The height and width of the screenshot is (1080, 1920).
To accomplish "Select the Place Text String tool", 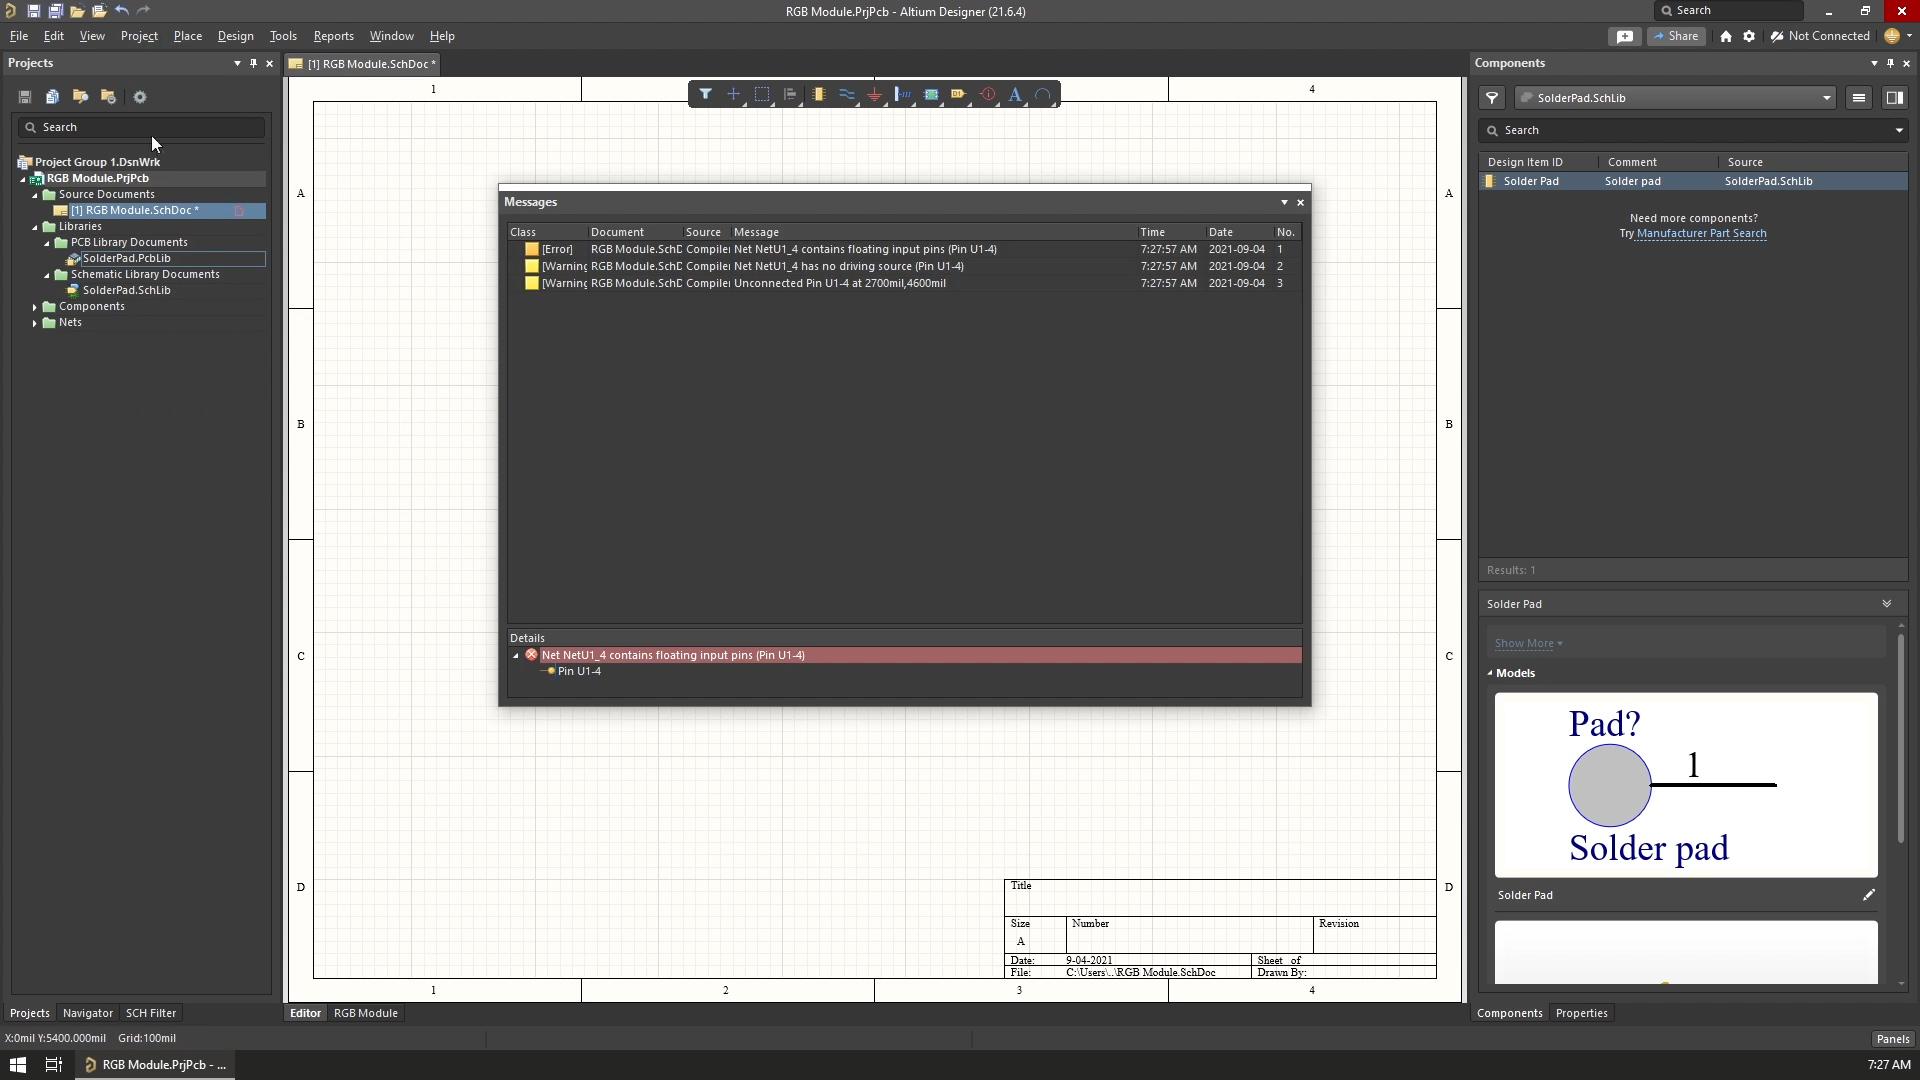I will (x=1015, y=94).
